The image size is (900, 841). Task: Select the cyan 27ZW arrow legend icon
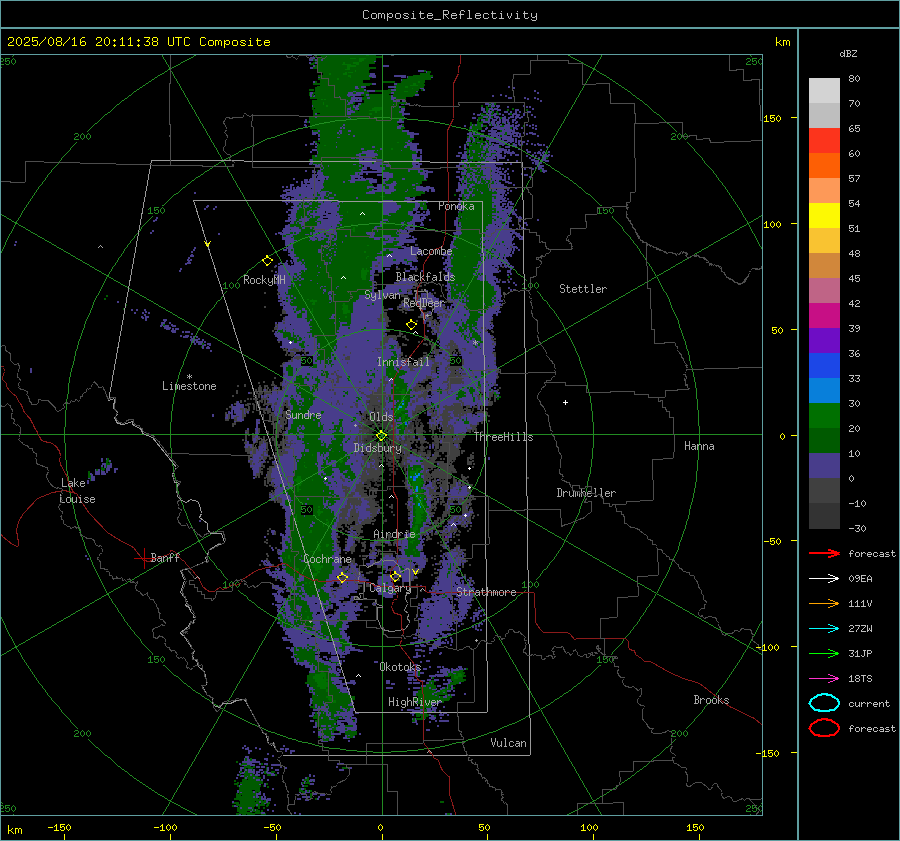point(824,629)
